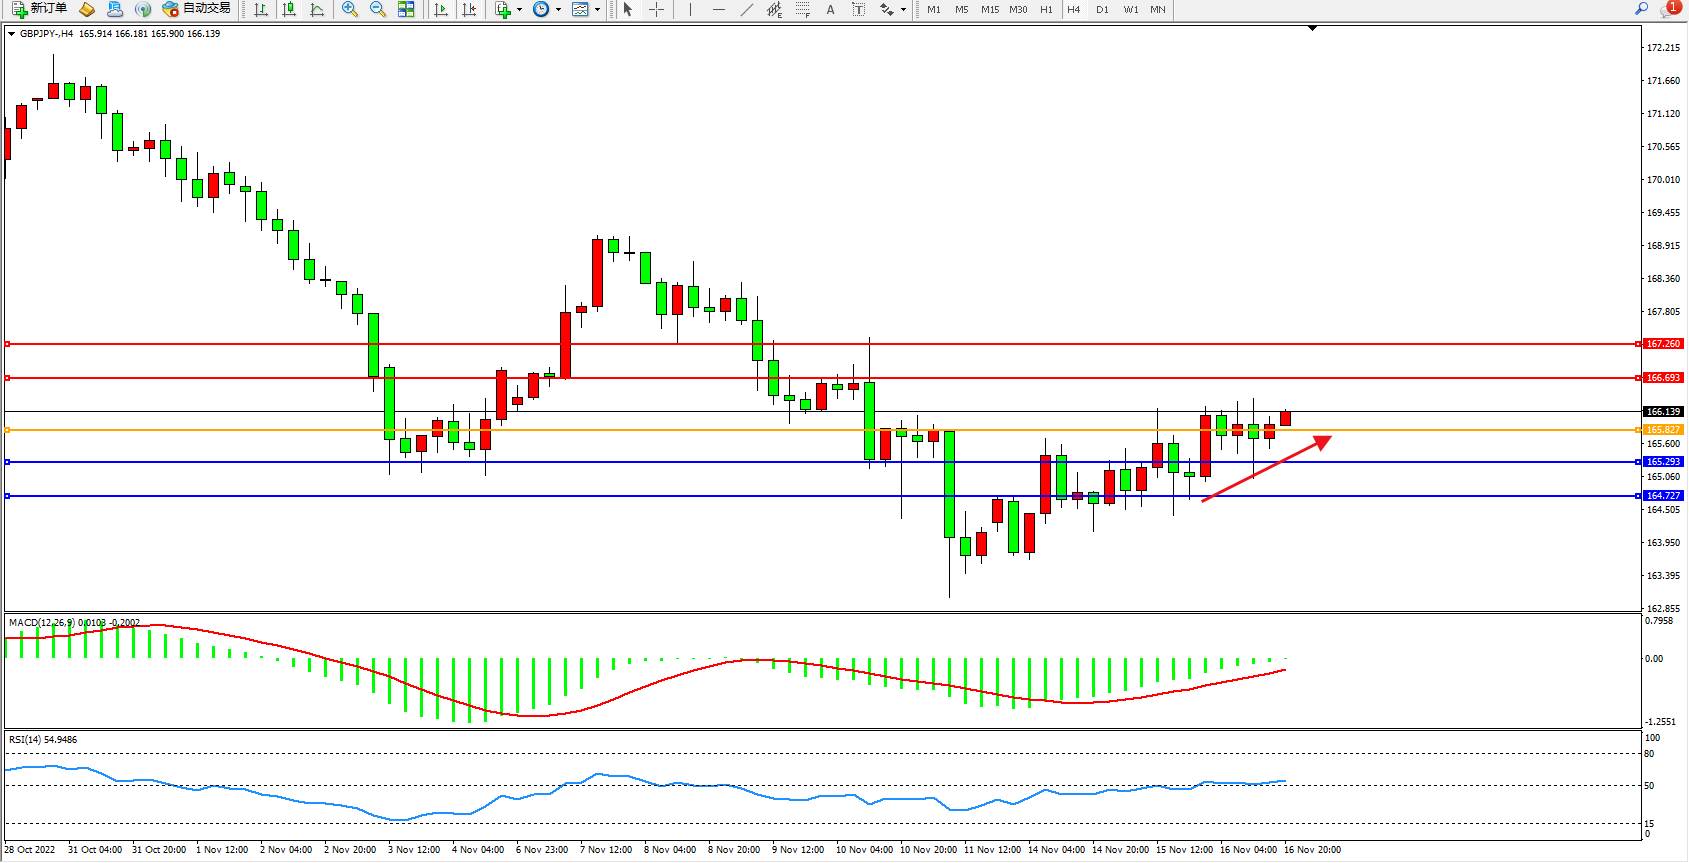Switch chart to line chart display
Image resolution: width=1689 pixels, height=863 pixels.
pyautogui.click(x=317, y=9)
